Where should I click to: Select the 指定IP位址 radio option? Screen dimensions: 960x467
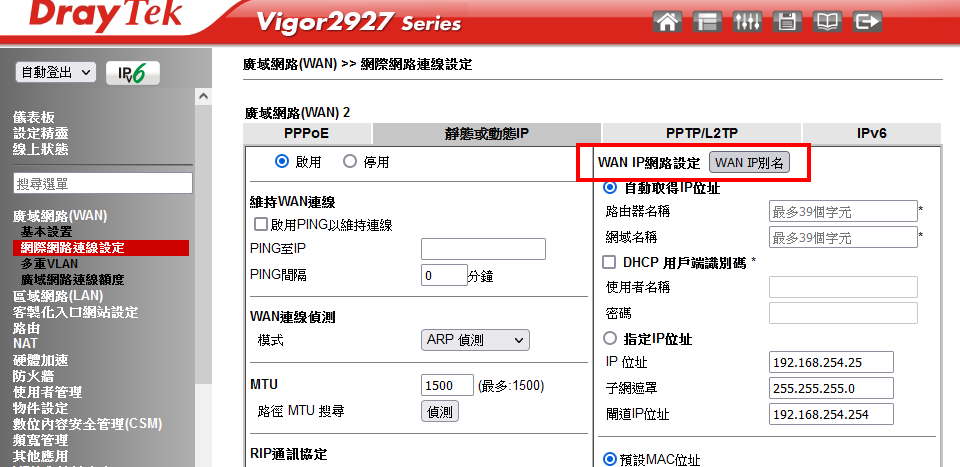(x=610, y=338)
